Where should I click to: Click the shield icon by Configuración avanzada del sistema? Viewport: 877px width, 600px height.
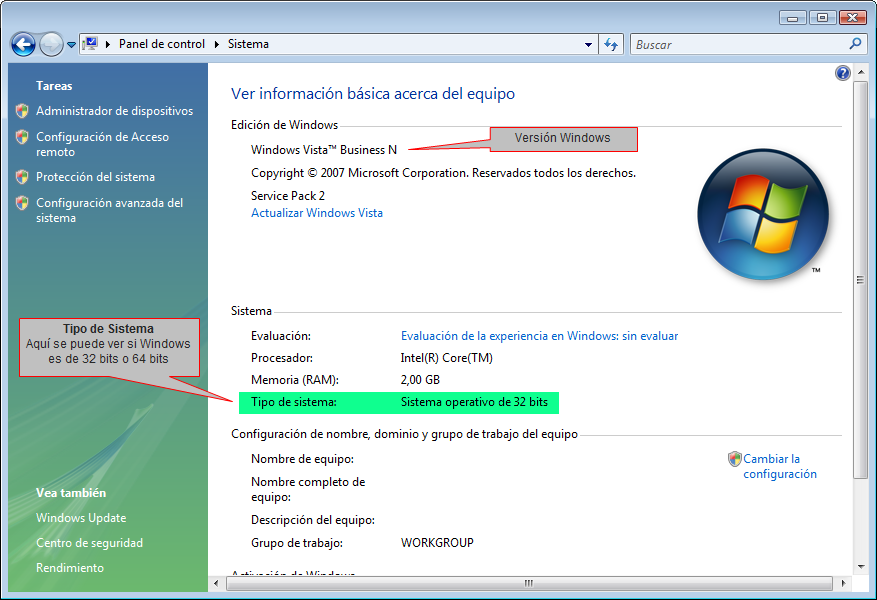click(22, 202)
